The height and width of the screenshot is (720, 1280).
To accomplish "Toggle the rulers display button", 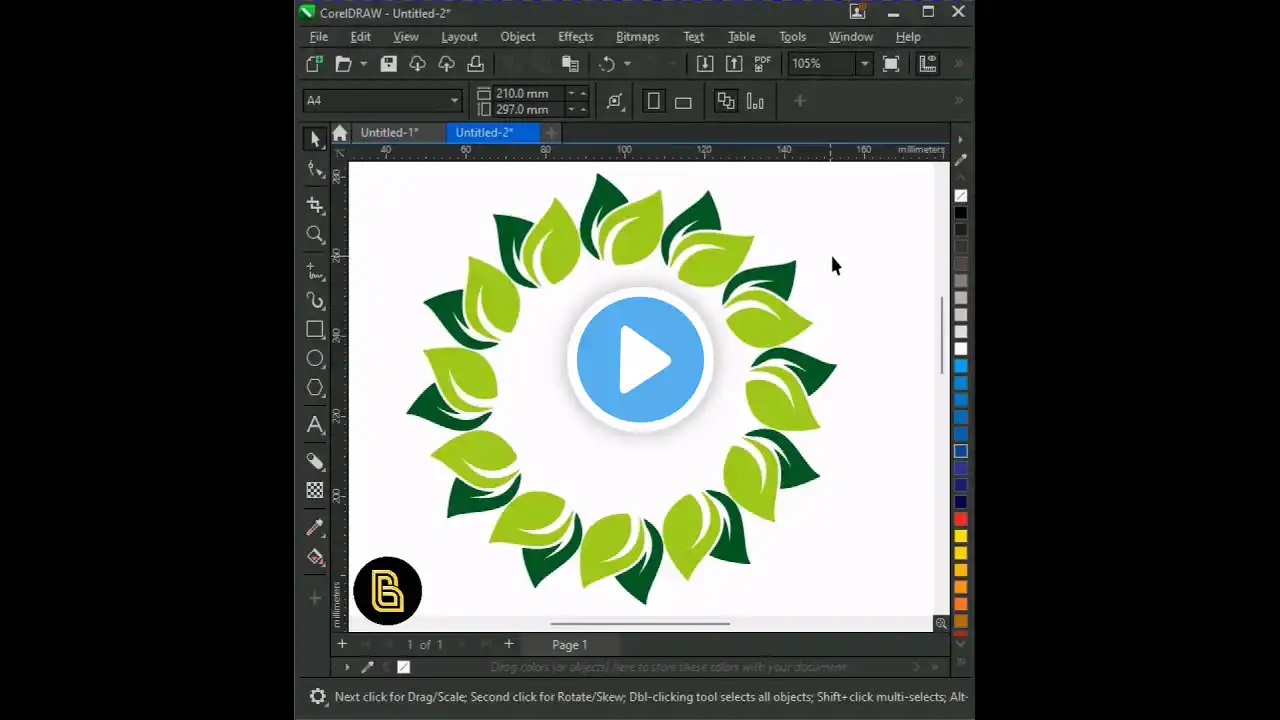I will 928,64.
